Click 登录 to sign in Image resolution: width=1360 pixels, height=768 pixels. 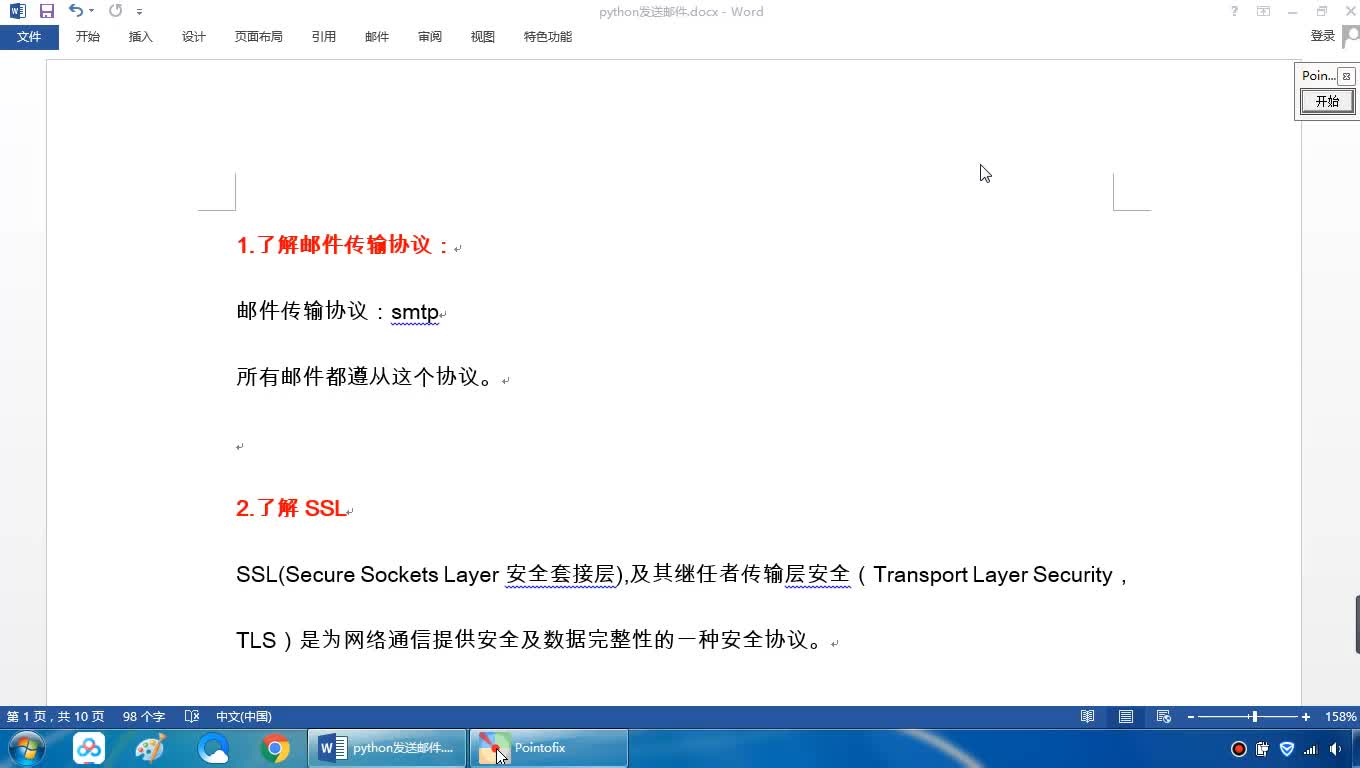[x=1322, y=36]
